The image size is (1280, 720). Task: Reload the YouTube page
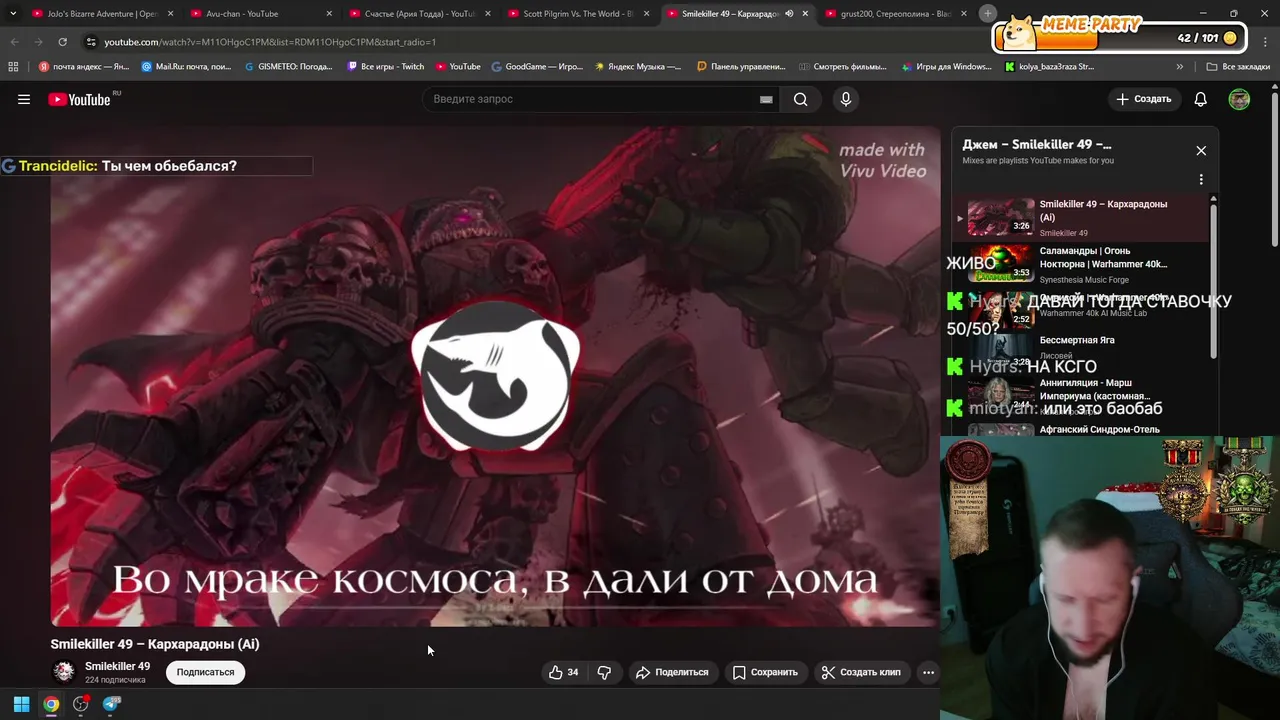point(62,42)
